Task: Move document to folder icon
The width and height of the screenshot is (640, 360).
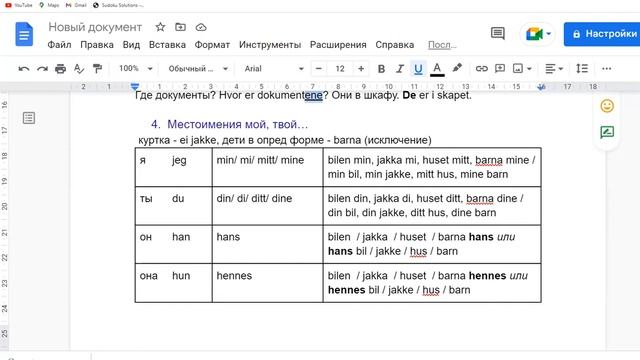Action: coord(180,27)
